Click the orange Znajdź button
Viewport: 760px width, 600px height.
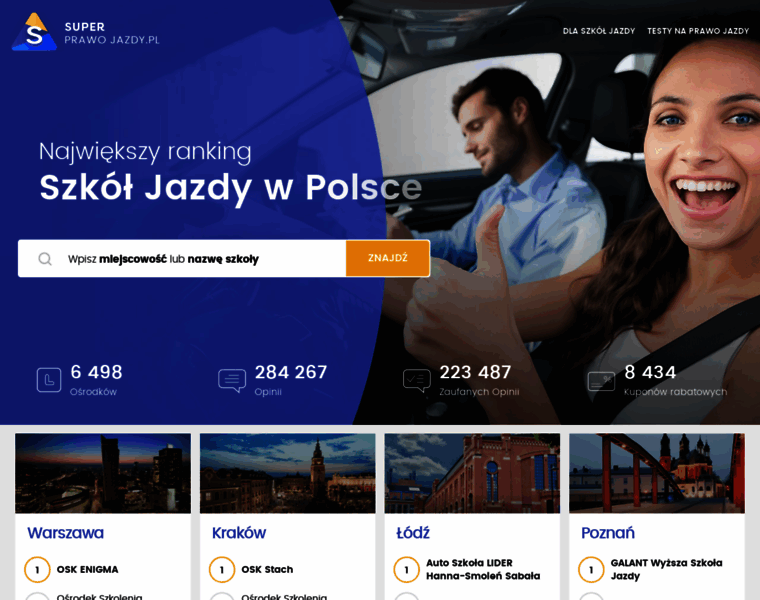tap(388, 258)
